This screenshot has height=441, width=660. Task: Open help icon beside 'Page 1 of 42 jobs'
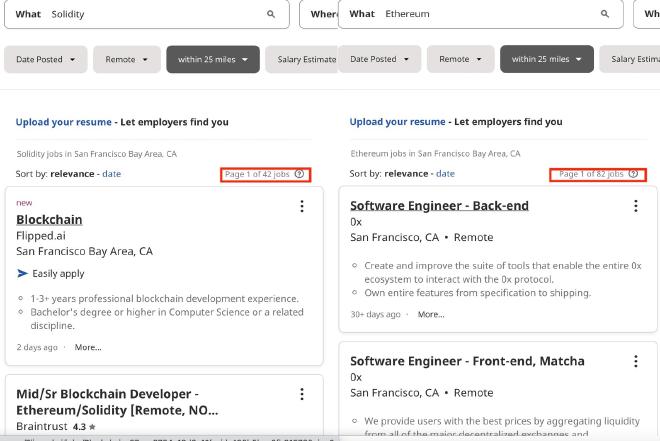pos(299,174)
